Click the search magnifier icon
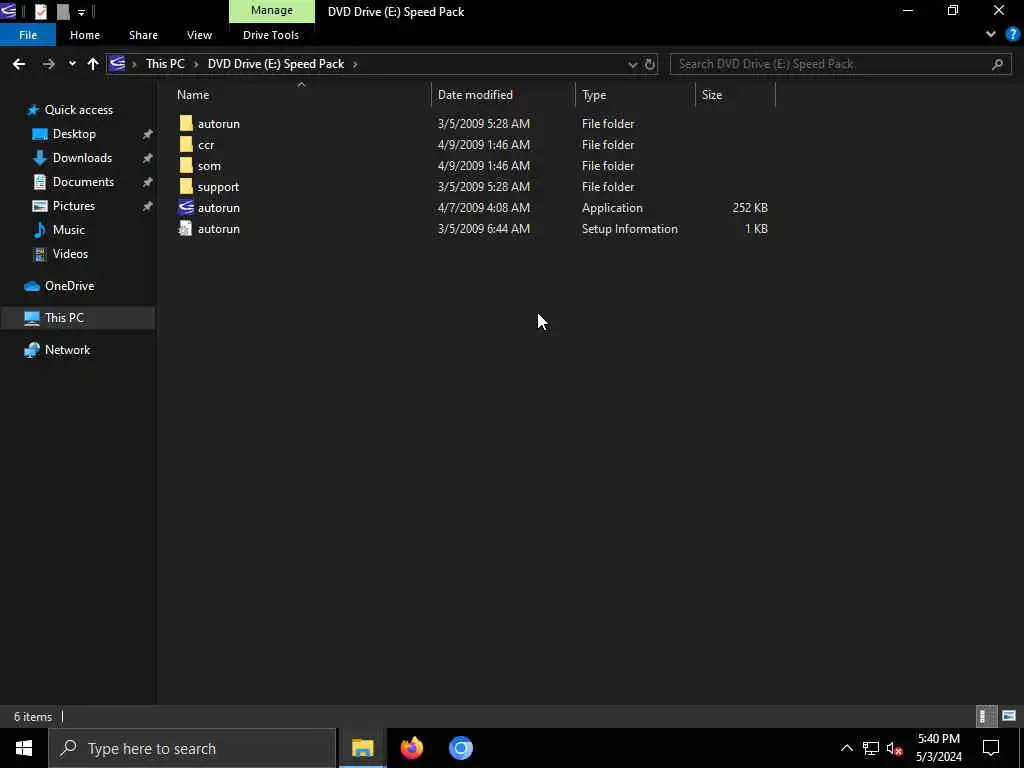 click(x=997, y=64)
